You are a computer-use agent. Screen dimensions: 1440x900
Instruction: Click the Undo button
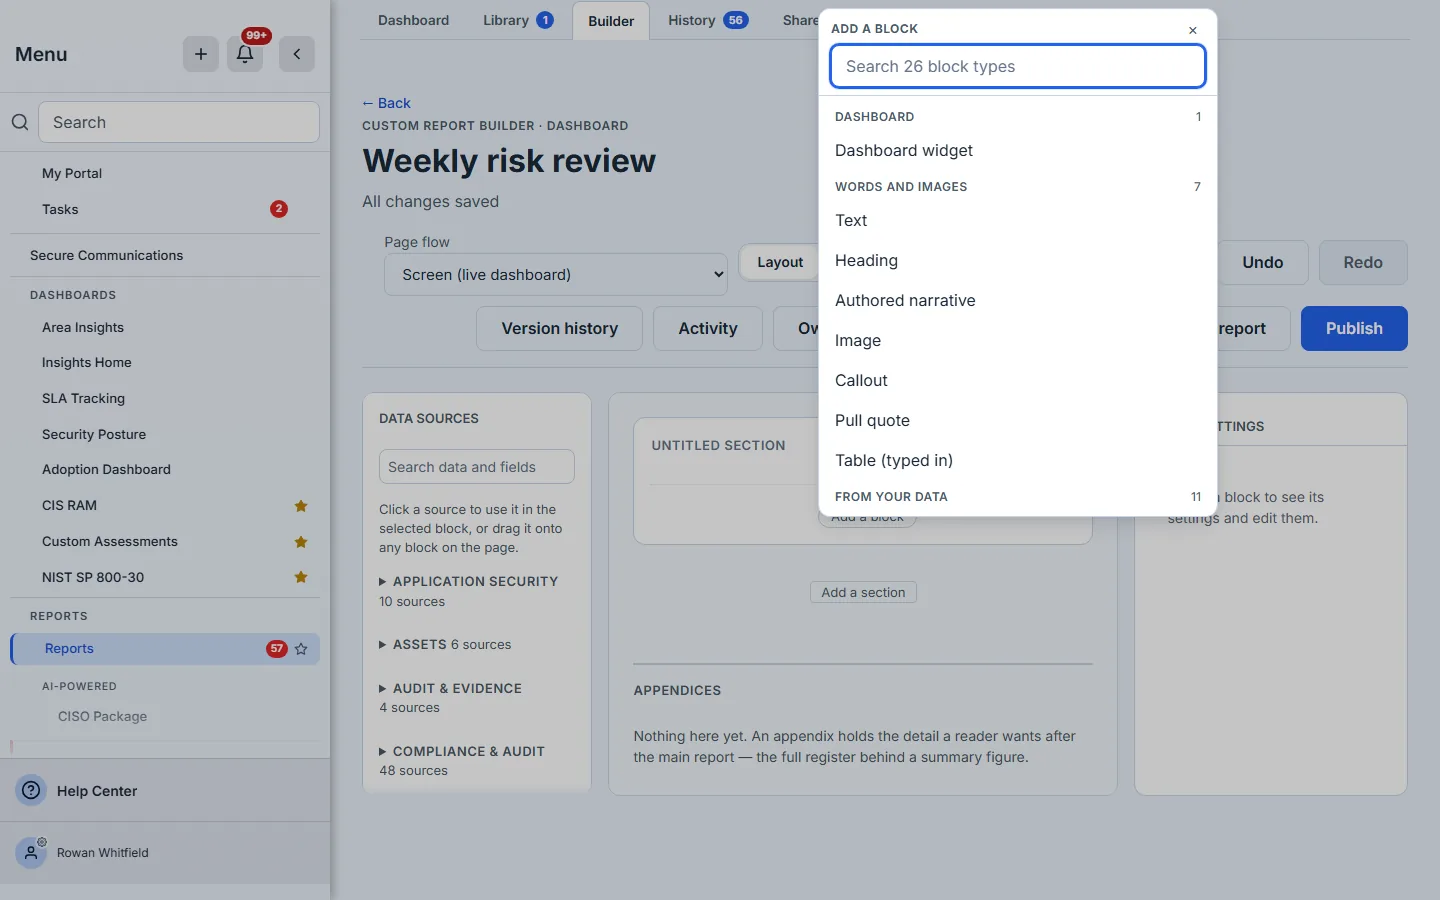(x=1262, y=262)
